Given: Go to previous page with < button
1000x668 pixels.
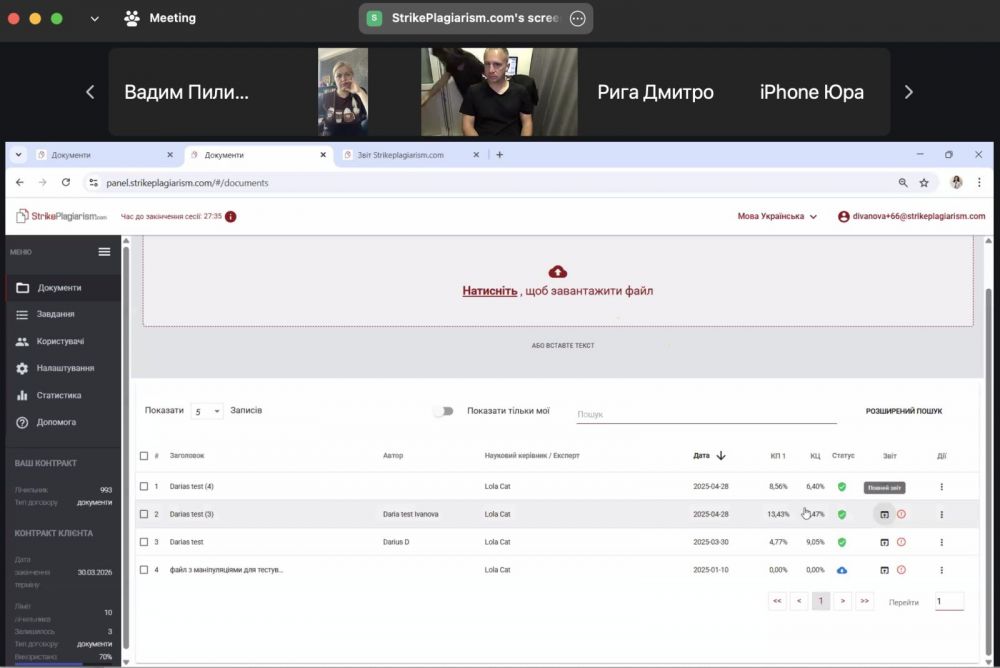Looking at the screenshot, I should [x=798, y=601].
